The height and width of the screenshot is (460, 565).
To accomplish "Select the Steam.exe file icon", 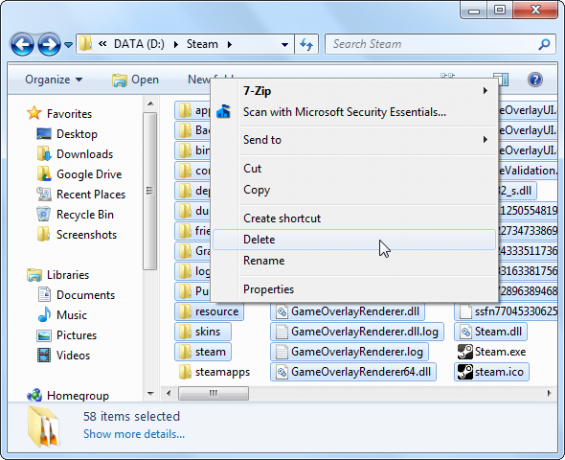I will pos(465,352).
